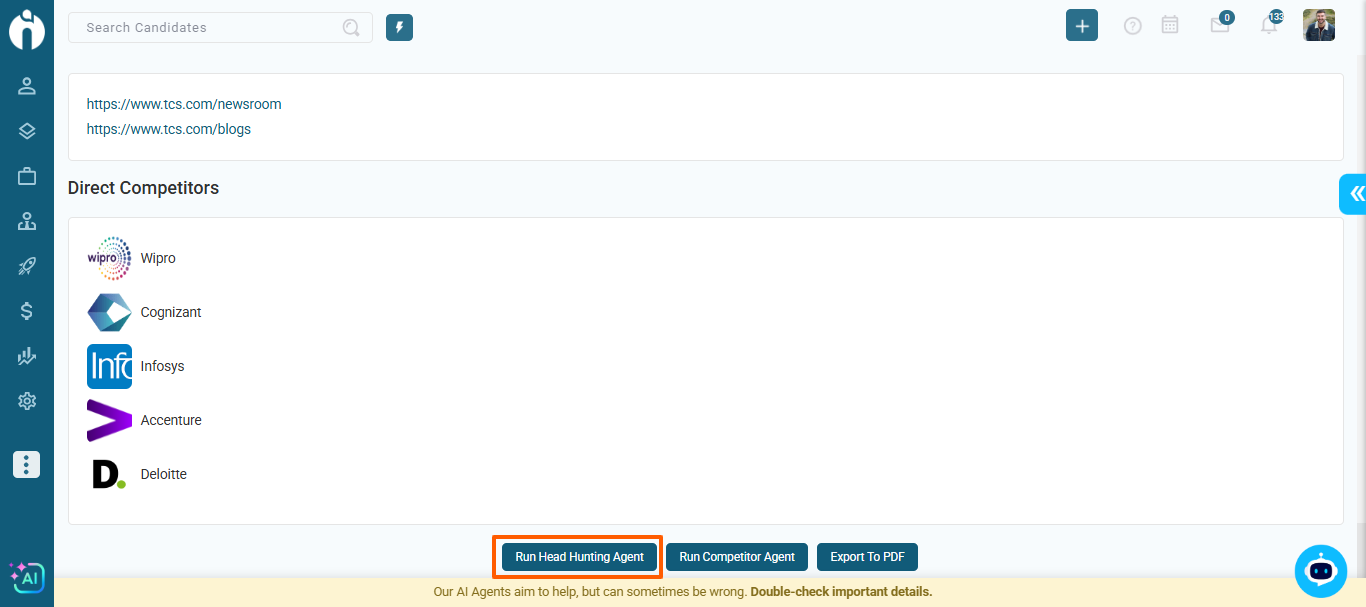Expand the three-dot more menu in sidebar
1366x607 pixels.
click(27, 464)
